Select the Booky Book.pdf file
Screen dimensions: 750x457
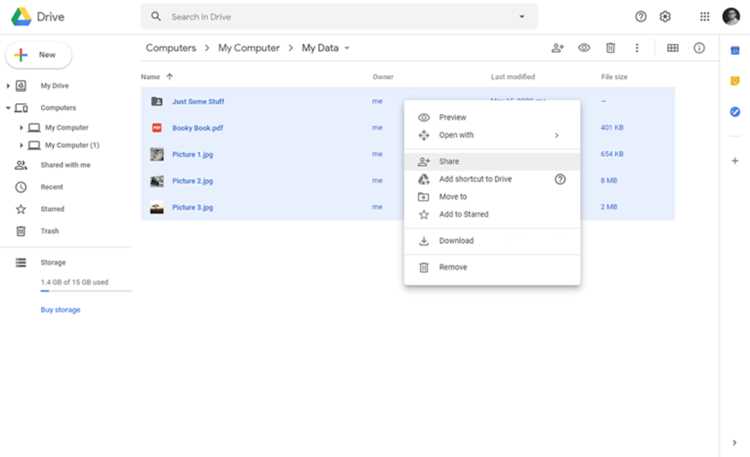(198, 128)
